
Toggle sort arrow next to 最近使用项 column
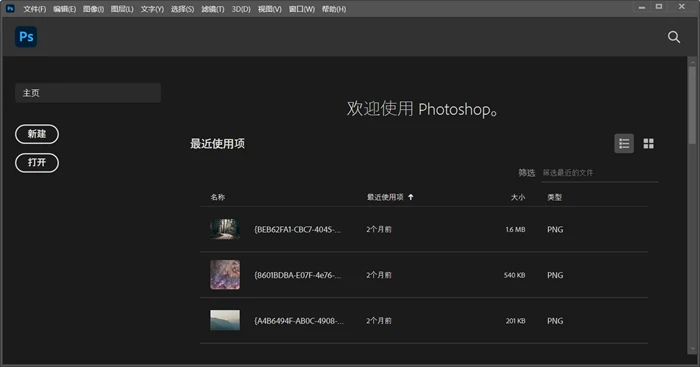(x=411, y=197)
